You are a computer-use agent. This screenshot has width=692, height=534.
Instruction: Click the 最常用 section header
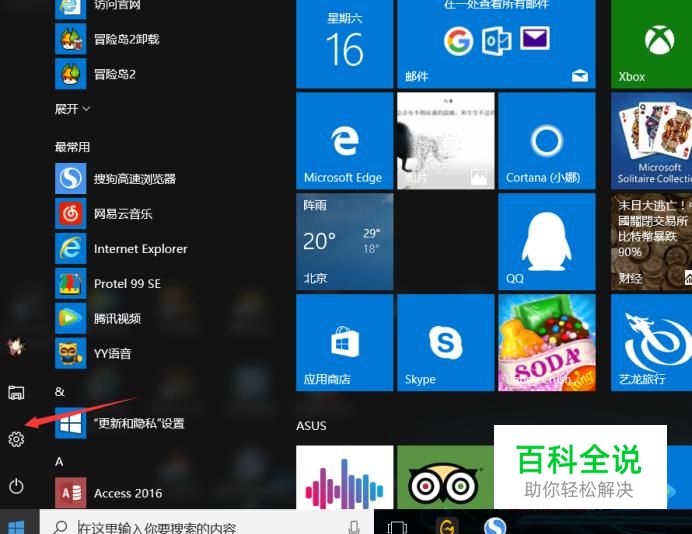(72, 147)
